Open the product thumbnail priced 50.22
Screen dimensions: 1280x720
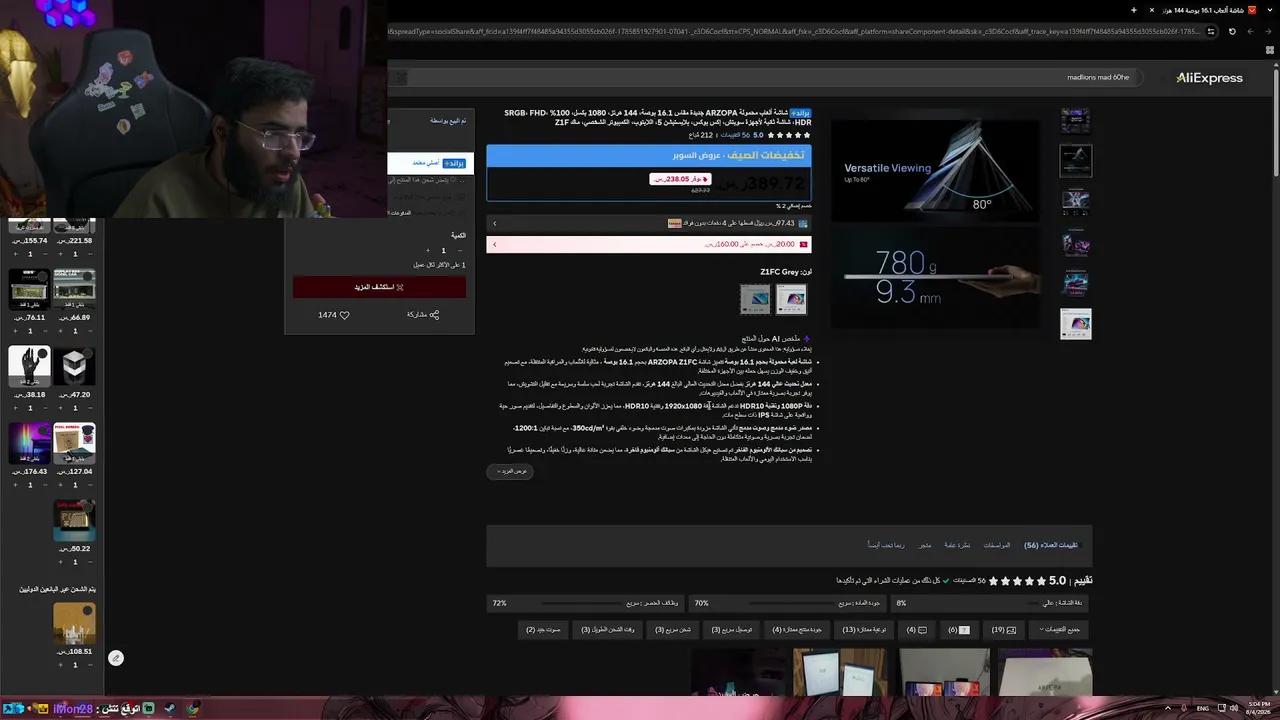click(74, 520)
